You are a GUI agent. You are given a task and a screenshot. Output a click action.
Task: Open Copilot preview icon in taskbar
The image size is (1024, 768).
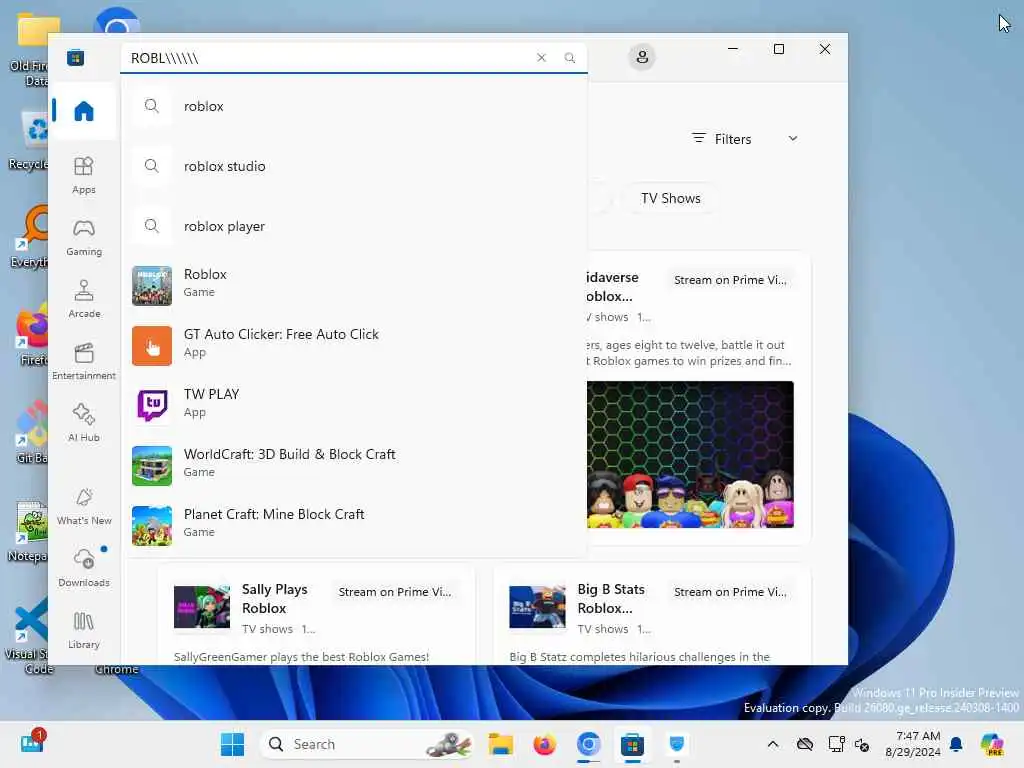click(992, 744)
